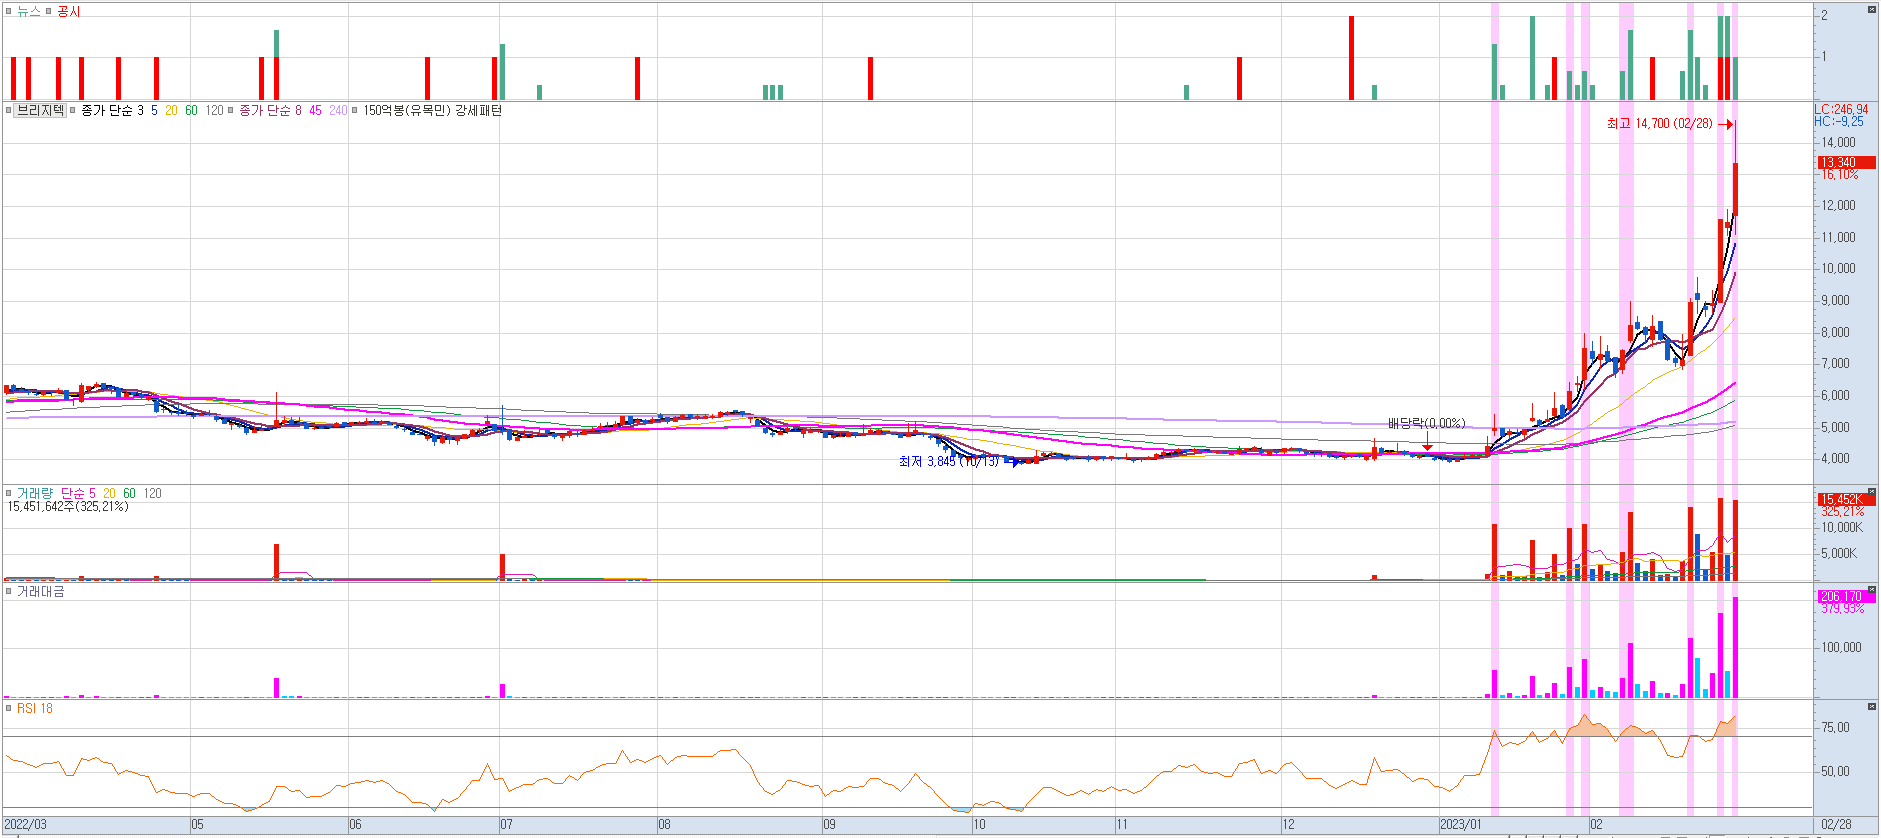Viewport: 1881px width, 838px height.
Task: Close the news and disclosure panel
Action: tap(1872, 9)
